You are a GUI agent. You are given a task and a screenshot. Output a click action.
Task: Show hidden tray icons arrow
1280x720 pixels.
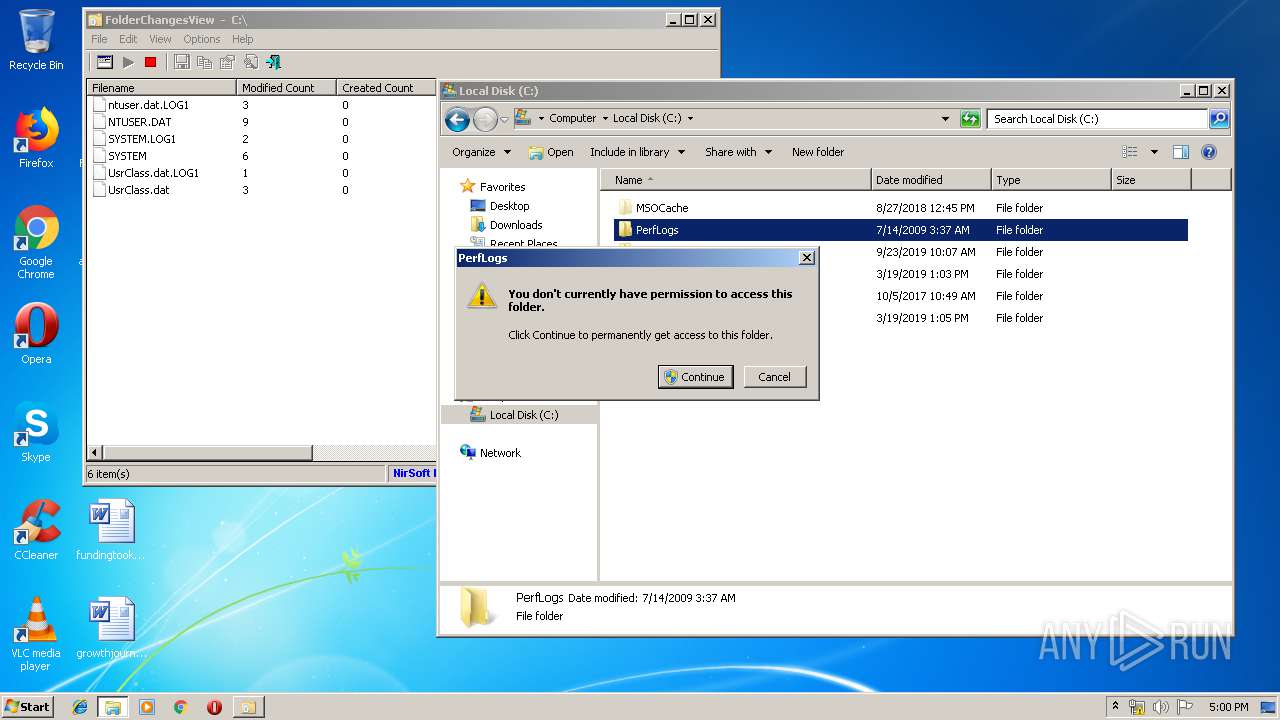1115,706
